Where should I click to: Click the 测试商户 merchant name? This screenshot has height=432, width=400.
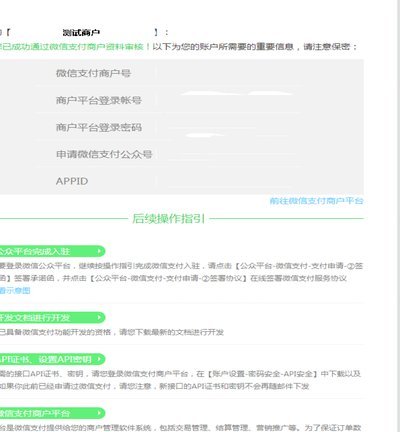(x=81, y=33)
